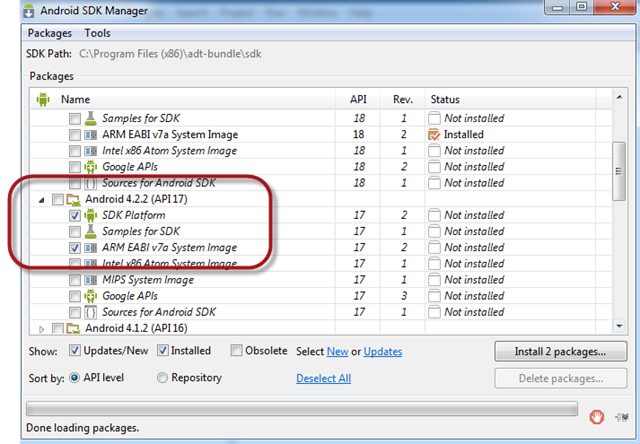Check the API 17 Google APIs box
This screenshot has height=444, width=640.
[x=75, y=296]
